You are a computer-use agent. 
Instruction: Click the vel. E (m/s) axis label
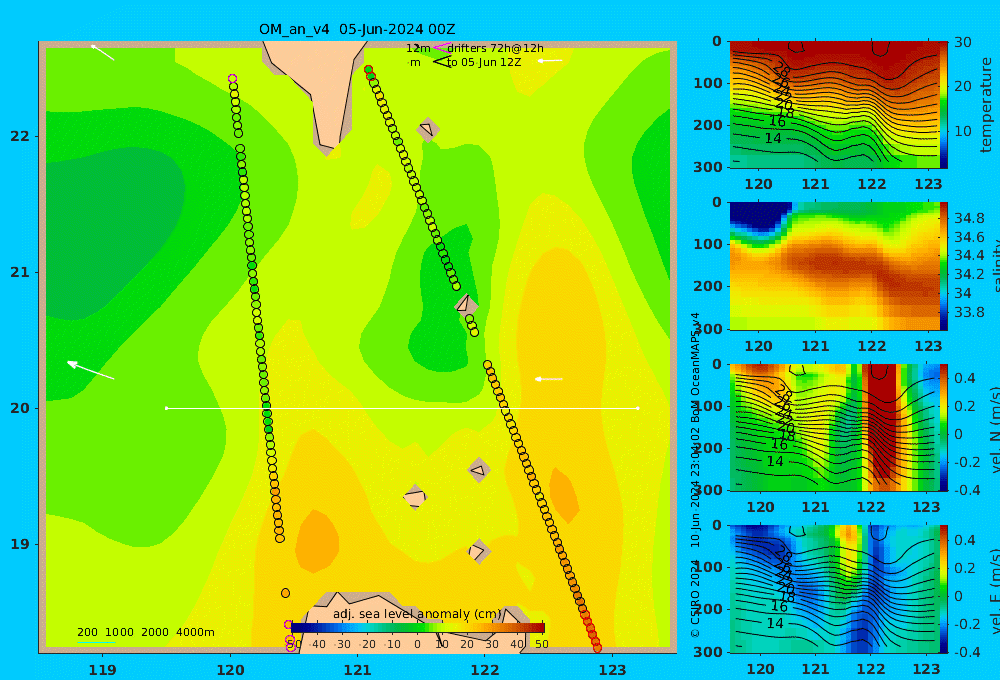coord(993,590)
